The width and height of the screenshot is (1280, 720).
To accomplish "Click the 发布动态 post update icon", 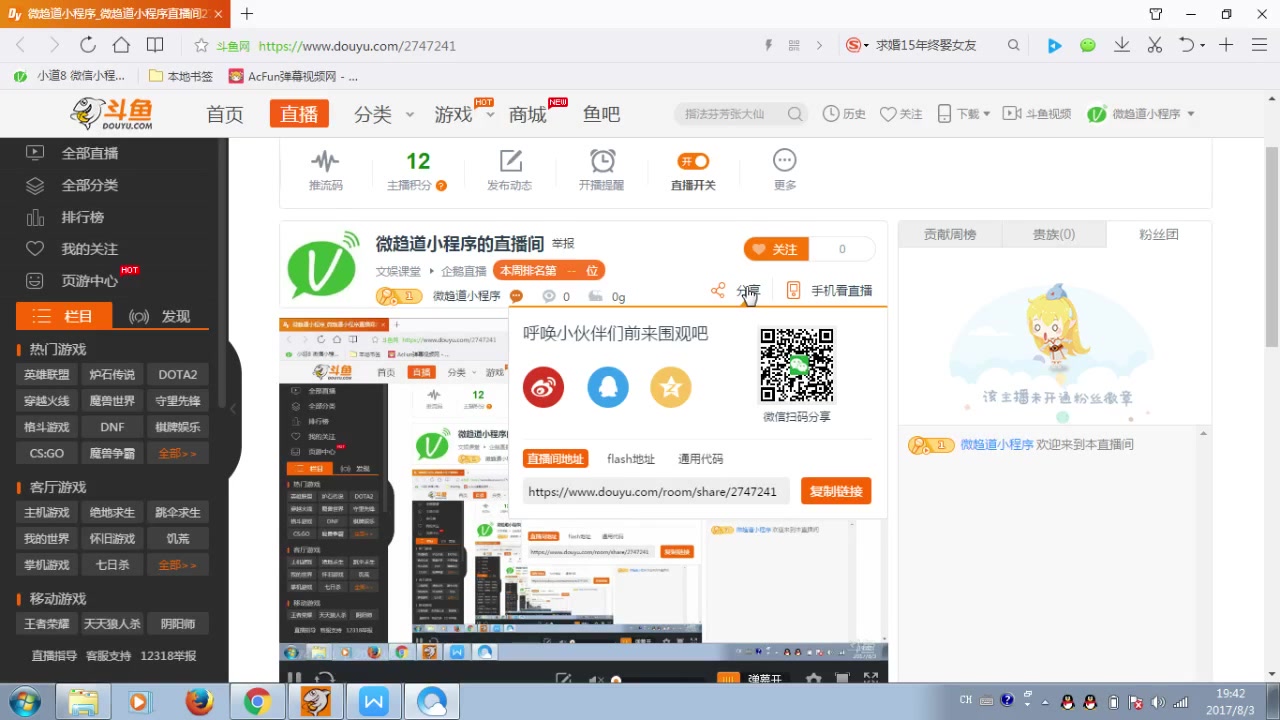I will click(511, 161).
